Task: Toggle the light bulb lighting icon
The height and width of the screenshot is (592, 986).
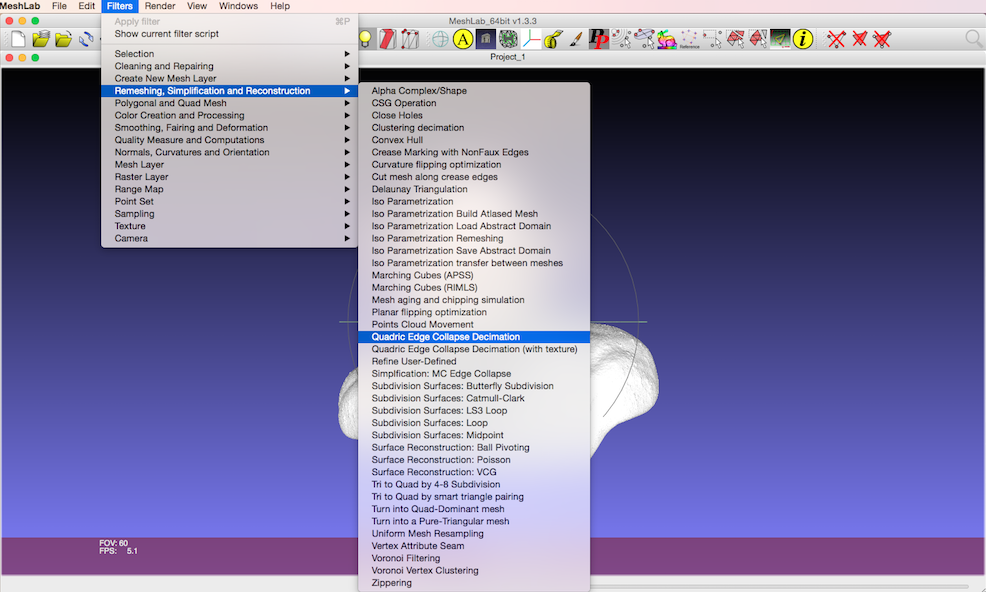Action: (365, 39)
